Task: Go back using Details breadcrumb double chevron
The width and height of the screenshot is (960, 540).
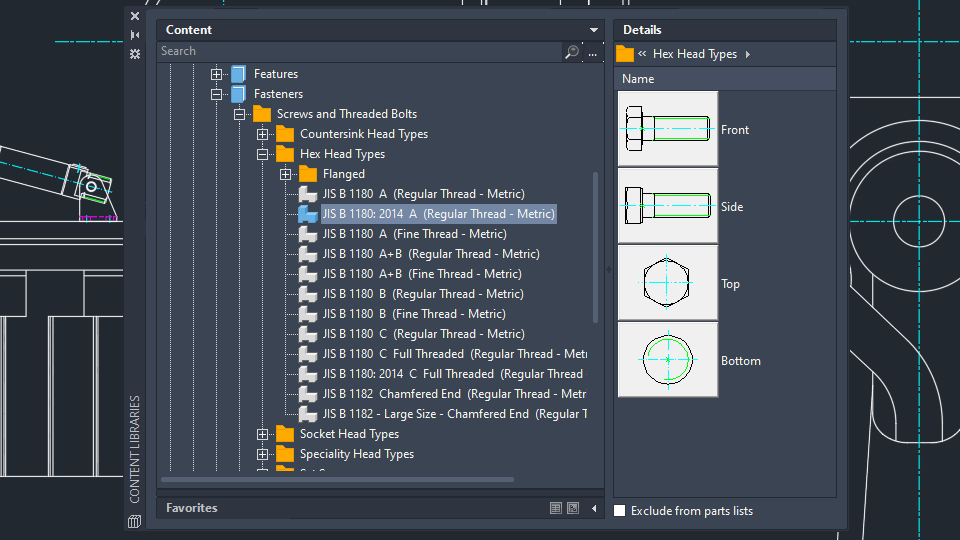Action: click(642, 54)
